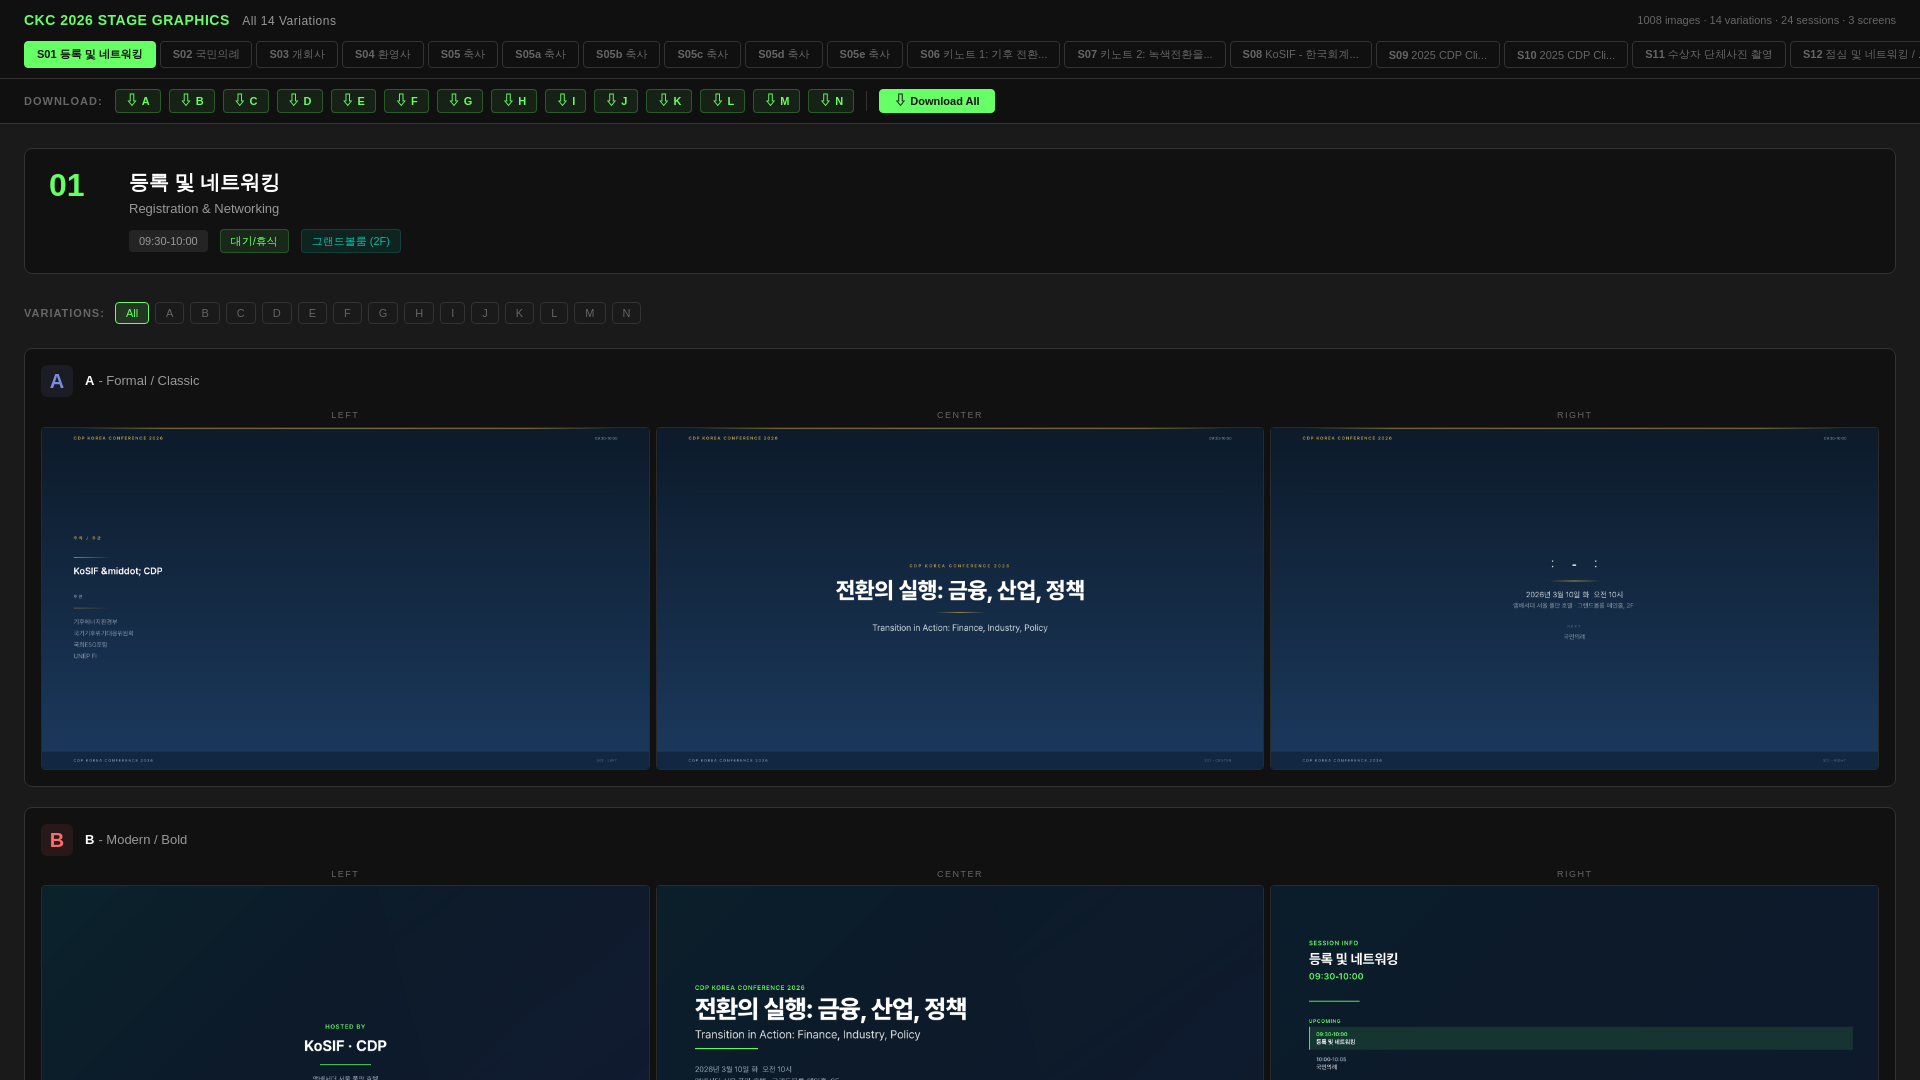This screenshot has height=1080, width=1920.
Task: Filter to variation E only
Action: tap(312, 313)
